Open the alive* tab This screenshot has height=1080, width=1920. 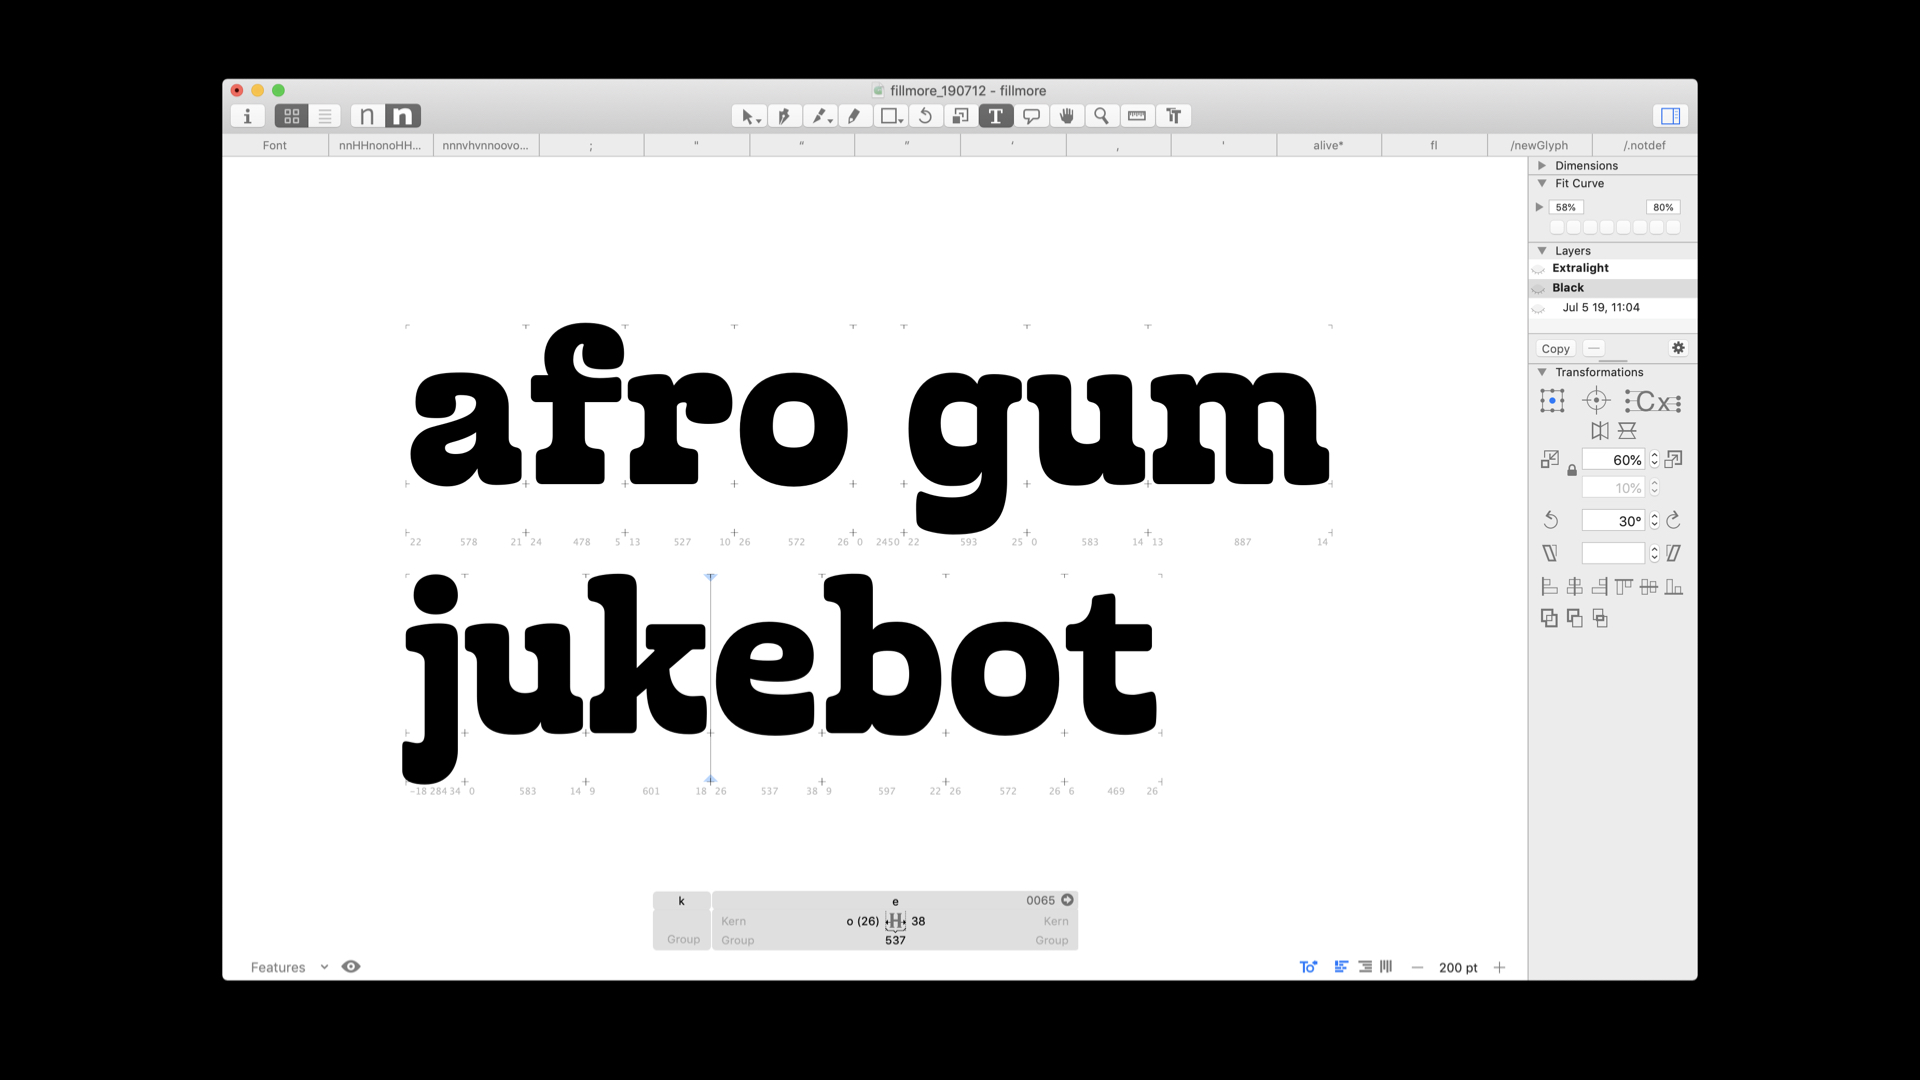1328,145
